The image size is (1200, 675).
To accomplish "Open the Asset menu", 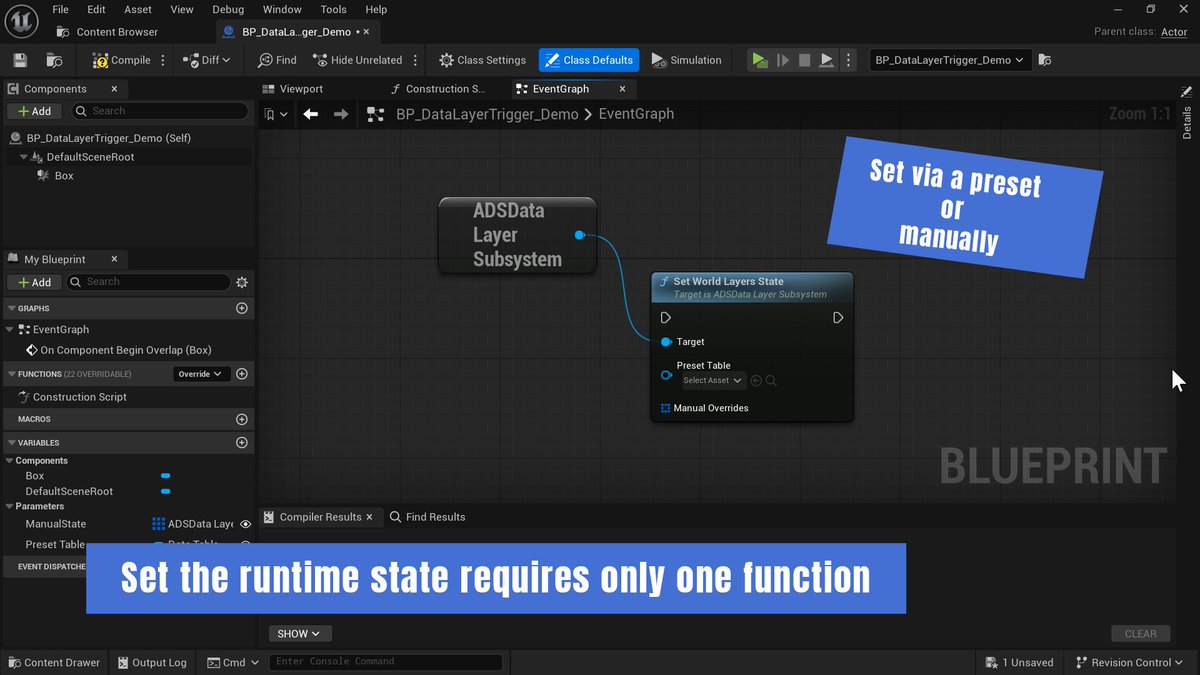I will (x=138, y=9).
